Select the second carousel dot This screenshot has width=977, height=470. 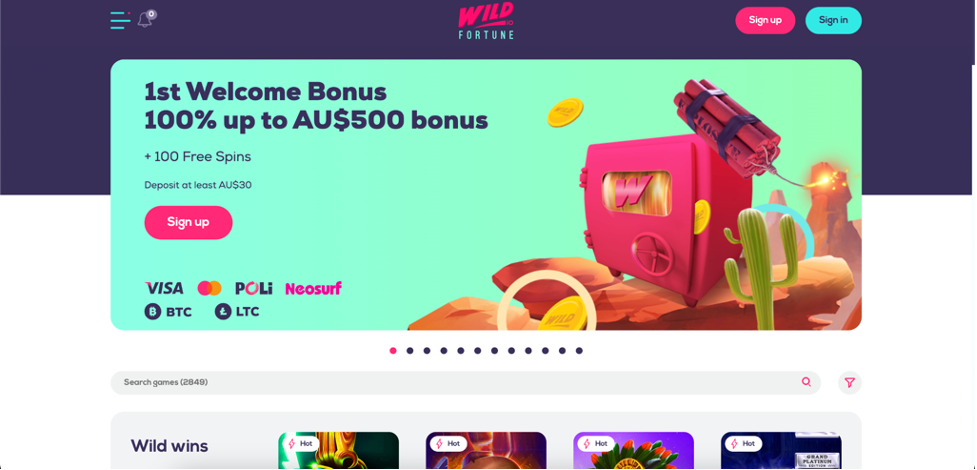click(410, 351)
